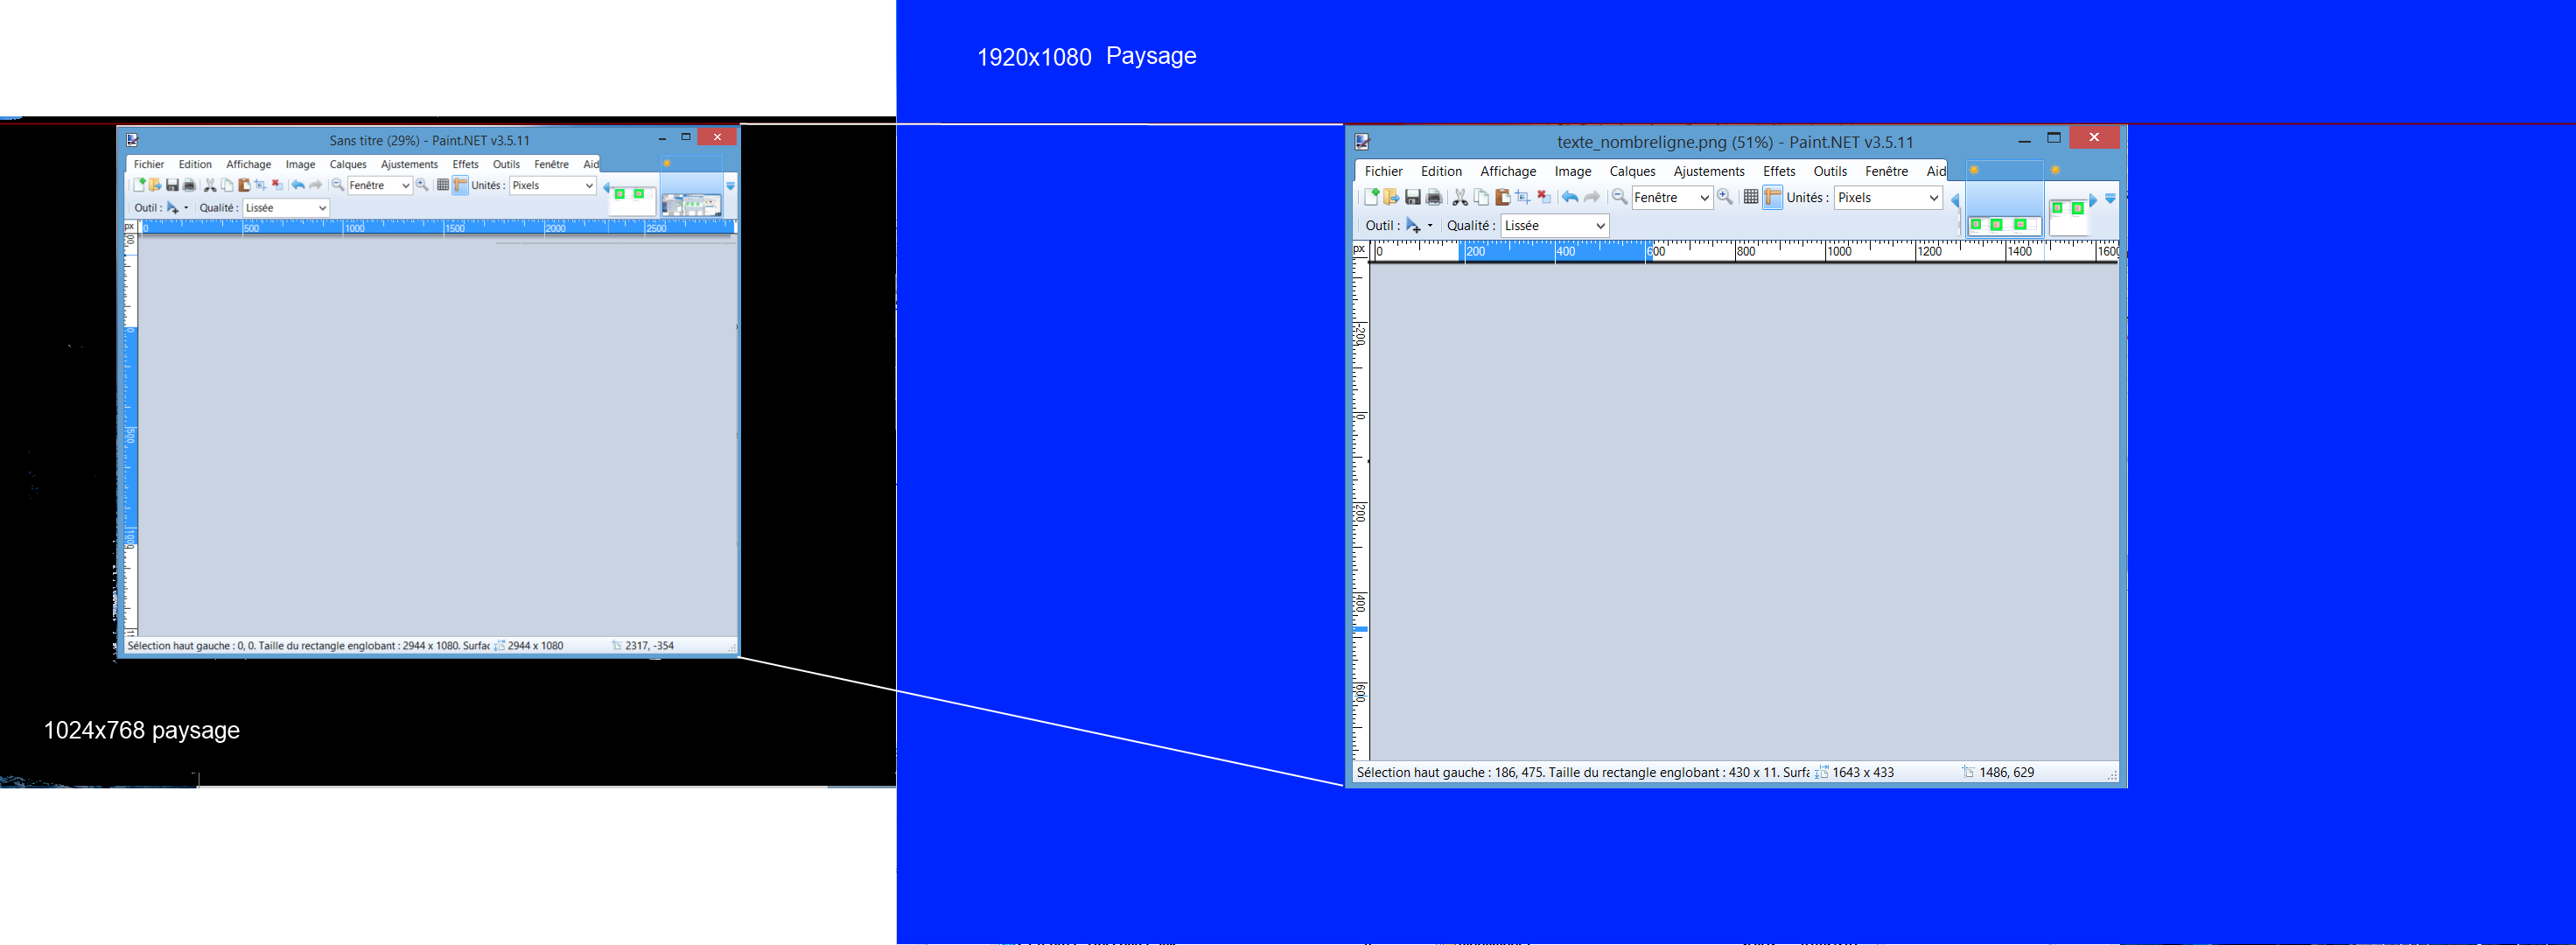
Task: Open Outil tool chooser in texte_nombreligne.png window
Action: pos(1419,225)
